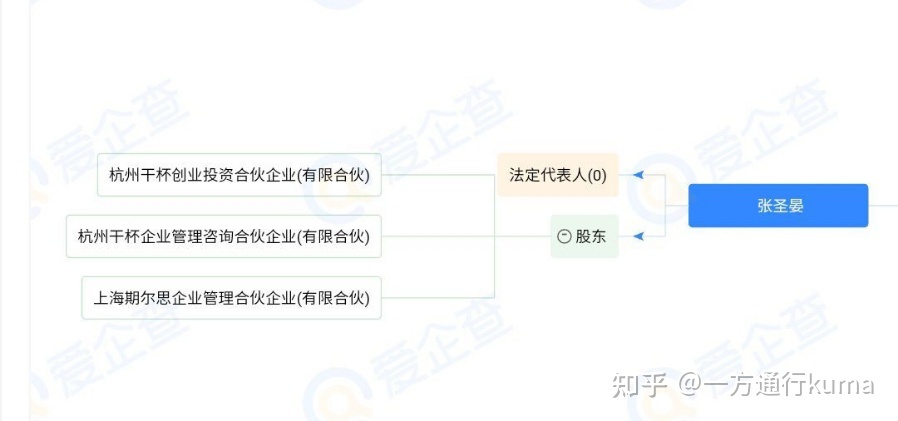Viewport: 898px width, 421px height.
Task: Open 上海期尔思企业管理合伙企业(有限合伙) company node
Action: click(231, 298)
